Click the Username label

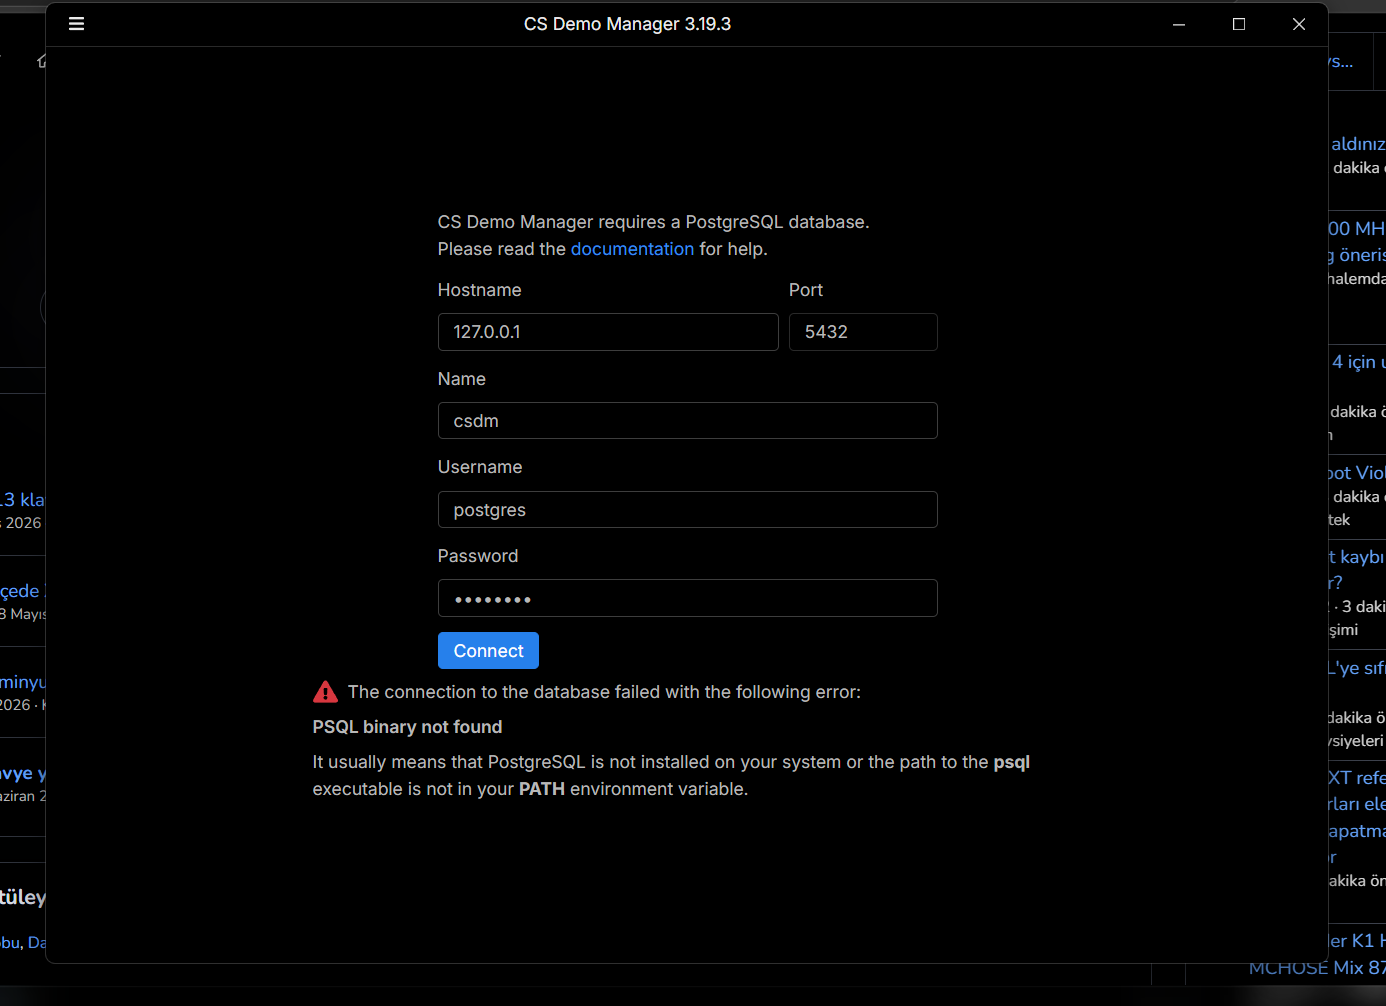click(x=480, y=467)
